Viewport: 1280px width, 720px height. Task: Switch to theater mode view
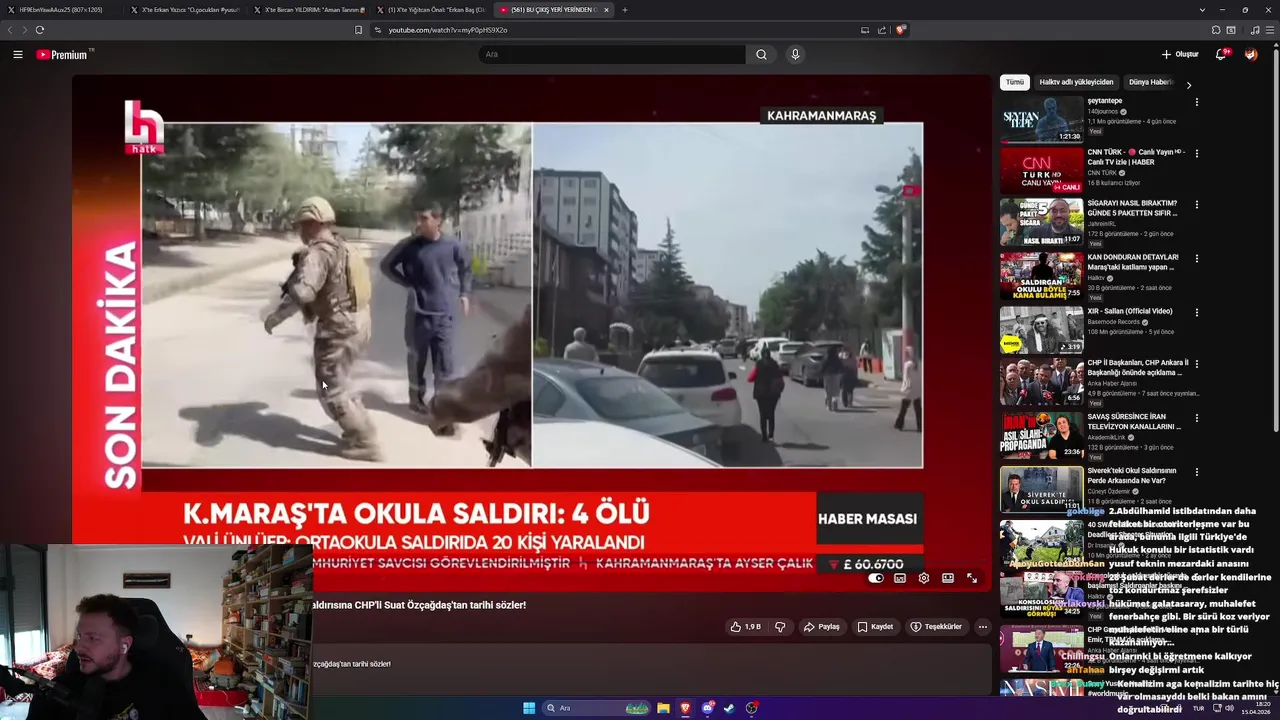[948, 578]
